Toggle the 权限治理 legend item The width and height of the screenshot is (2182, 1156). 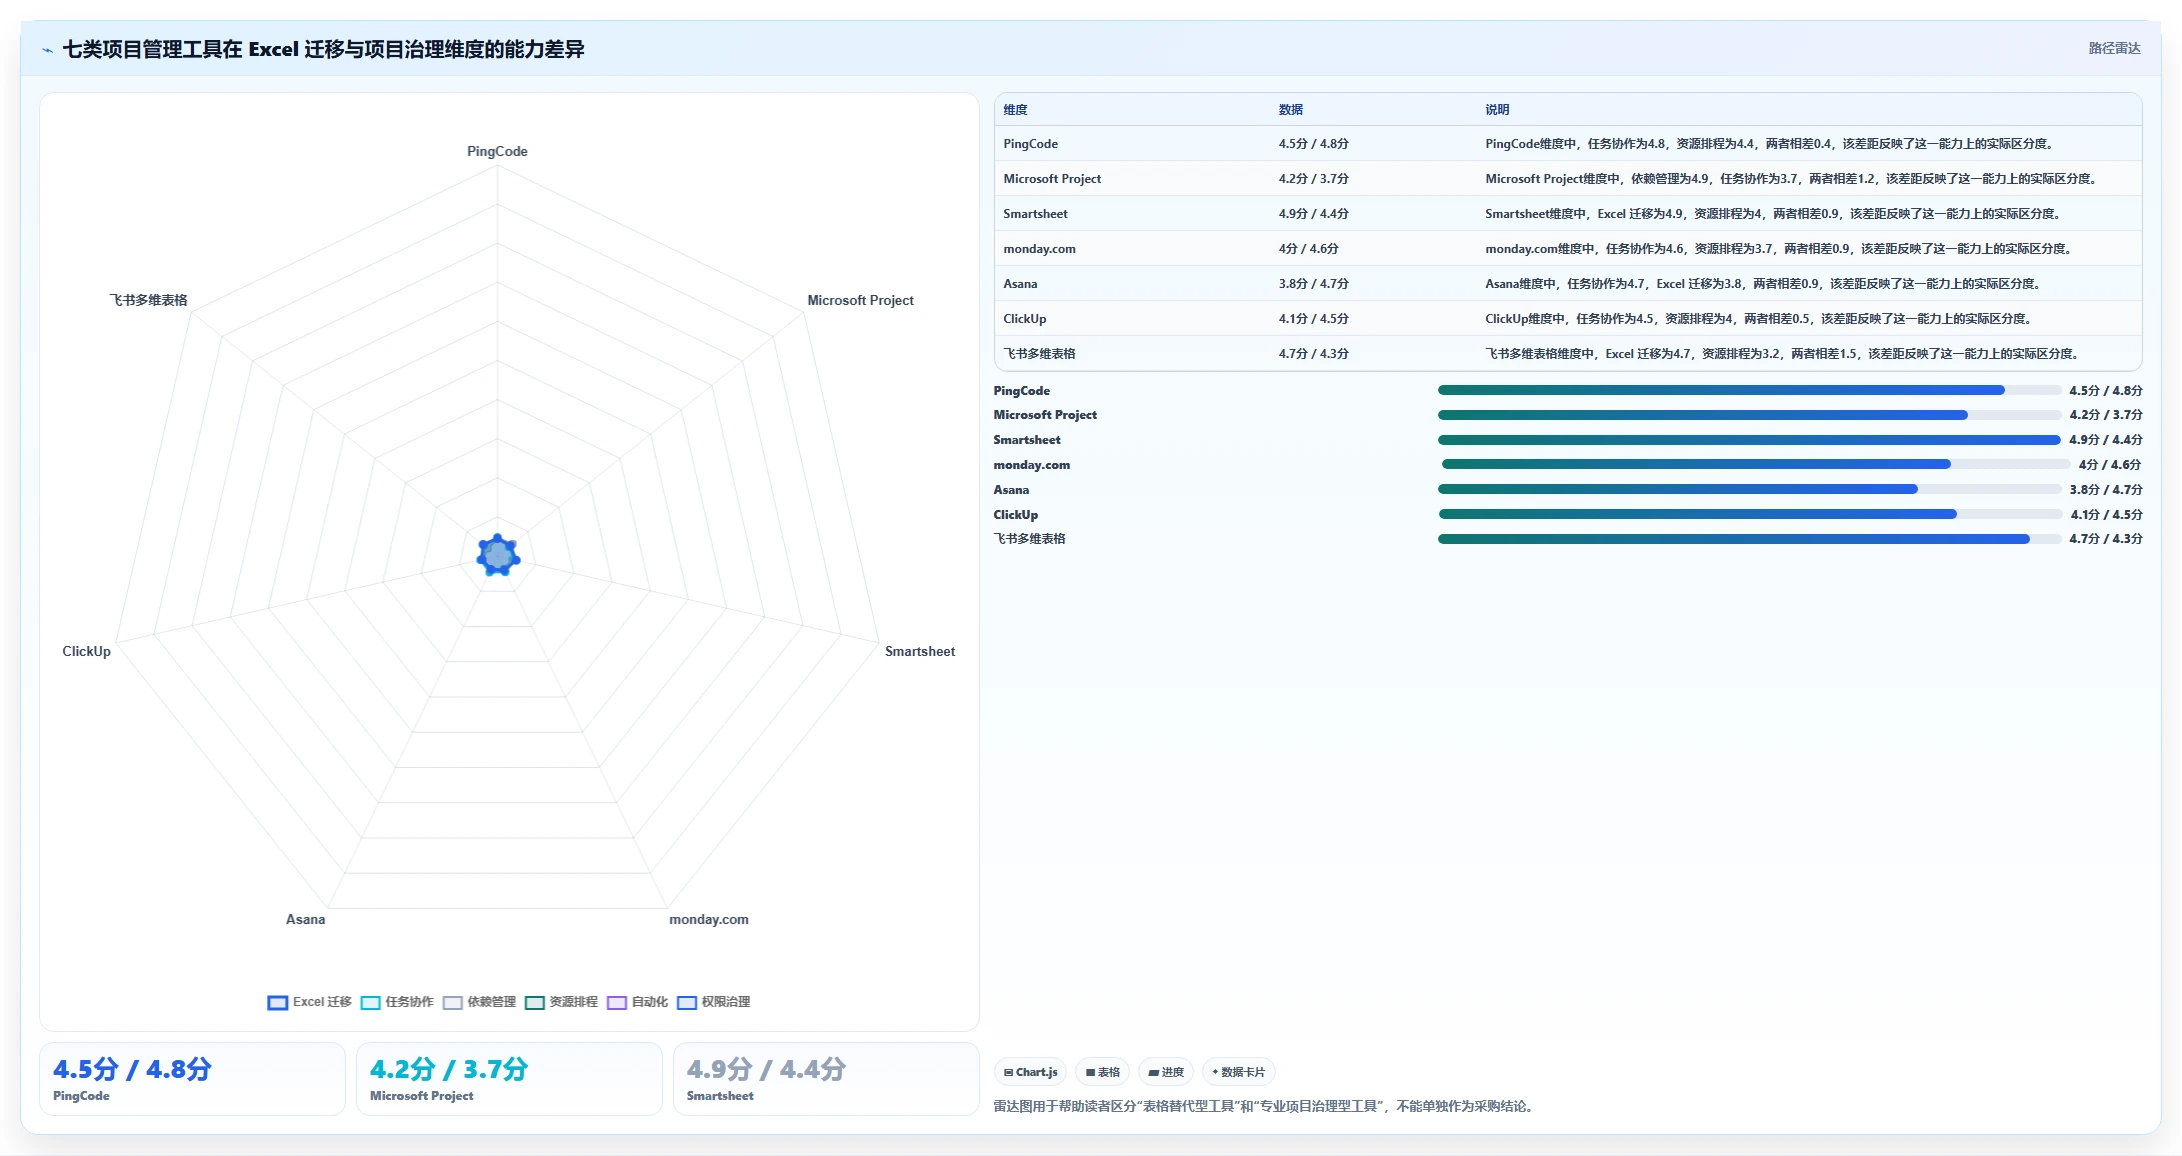coord(713,1002)
